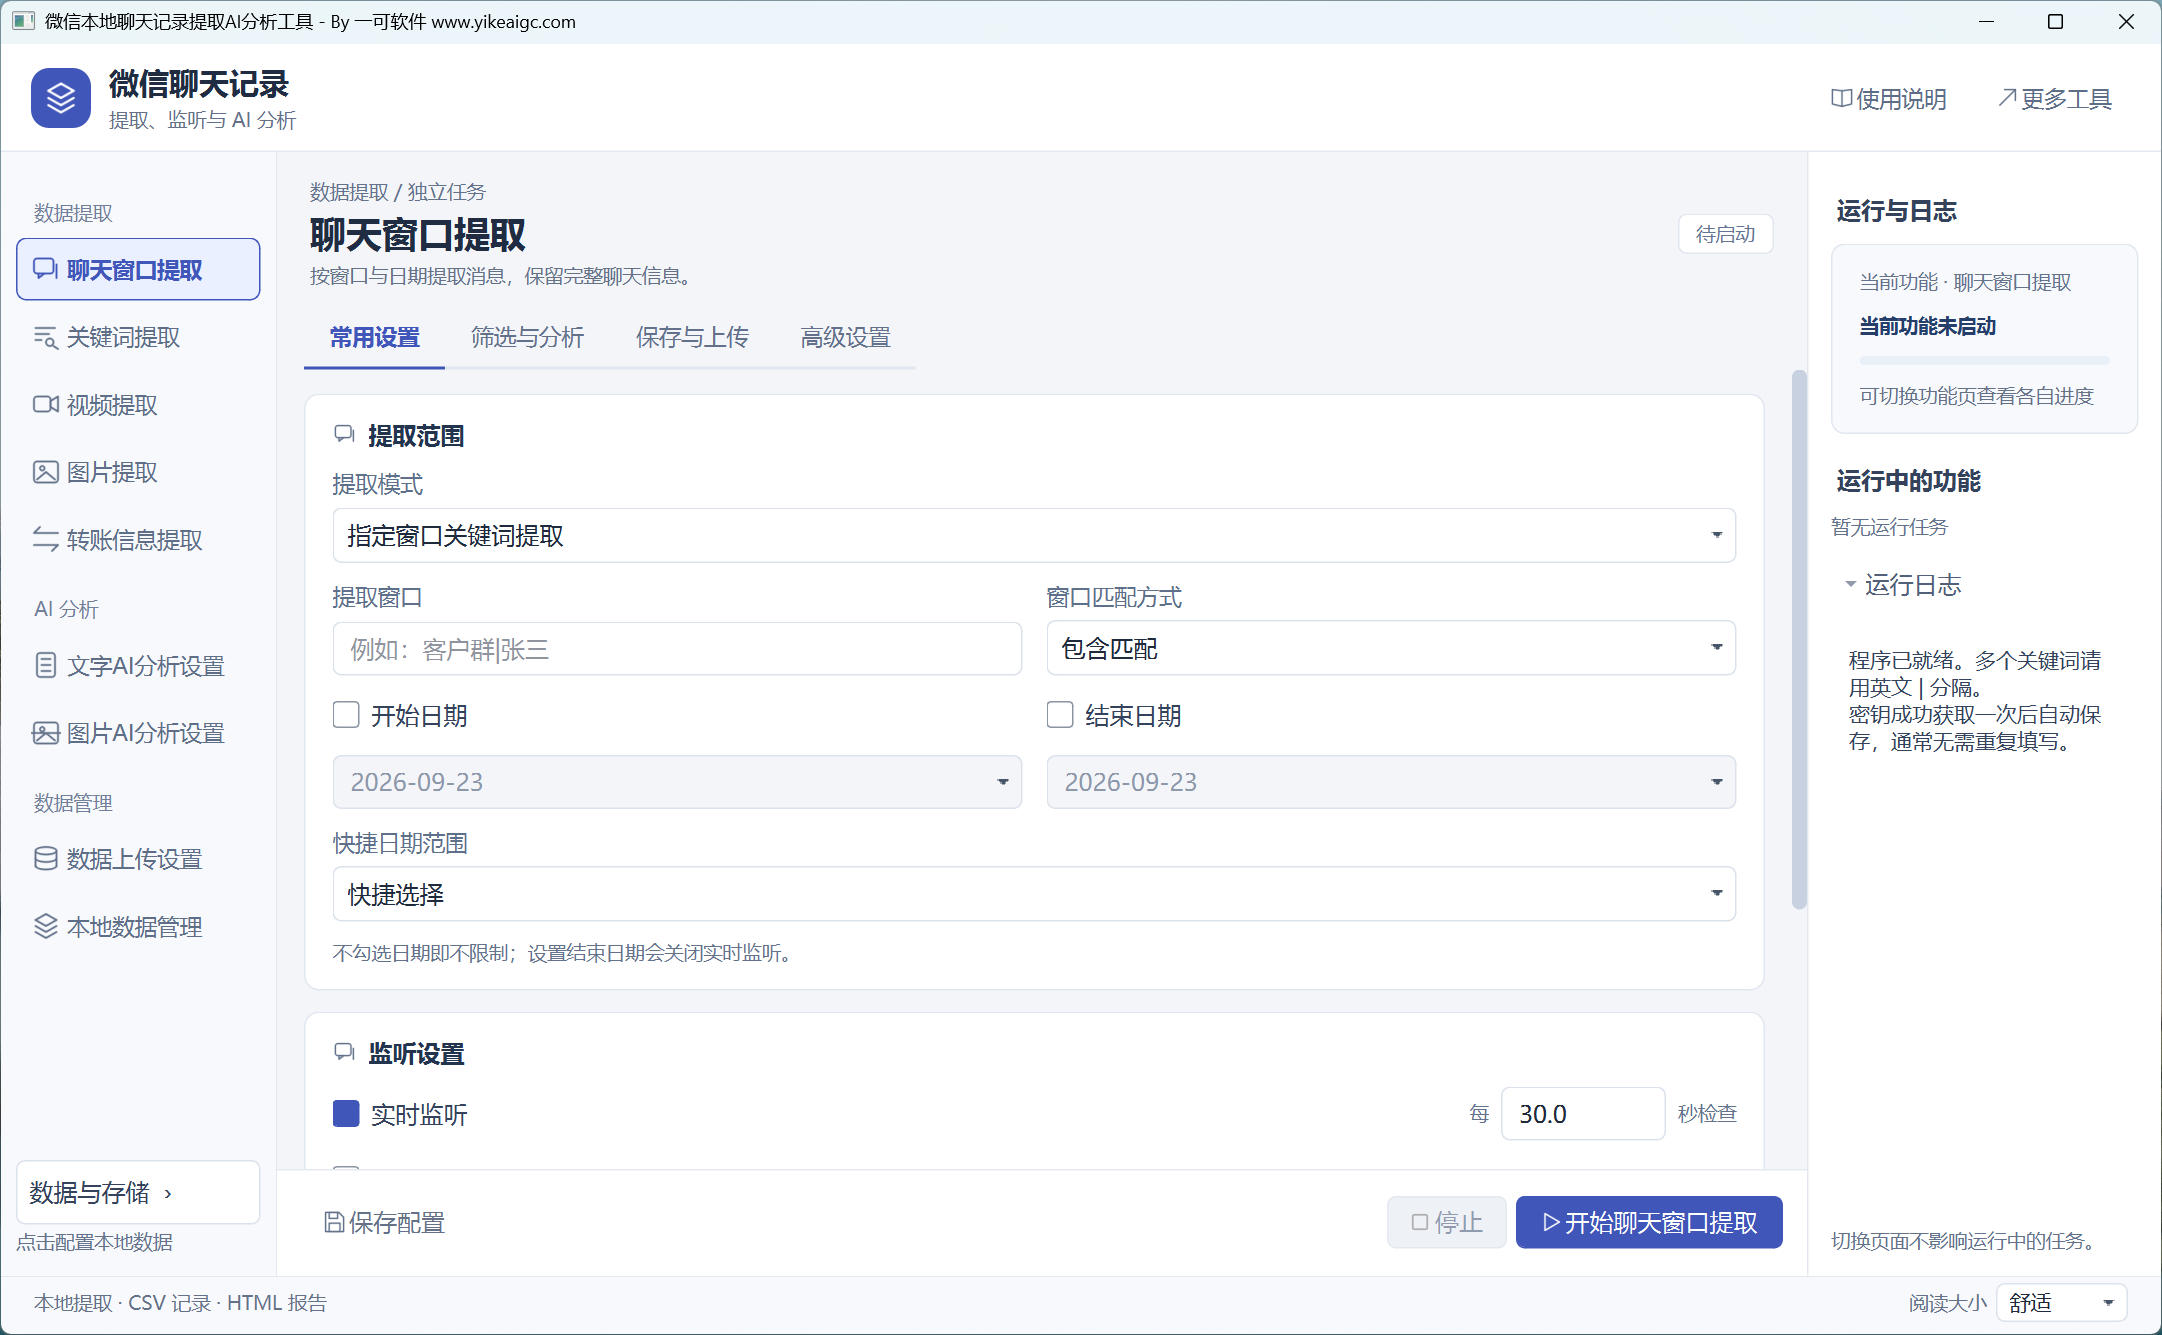The image size is (2162, 1335).
Task: Click the square stop icon beside 停止
Action: coord(1419,1222)
